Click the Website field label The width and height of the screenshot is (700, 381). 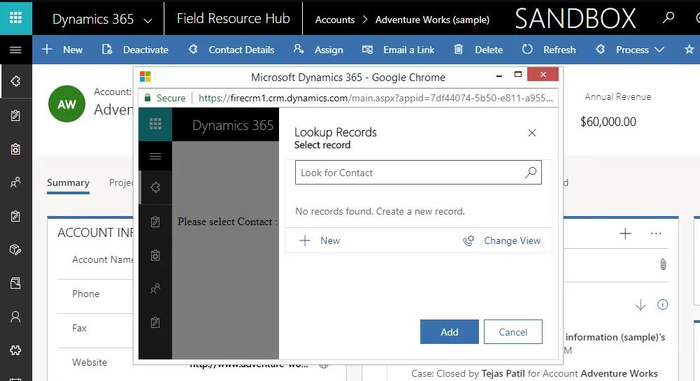click(x=89, y=362)
